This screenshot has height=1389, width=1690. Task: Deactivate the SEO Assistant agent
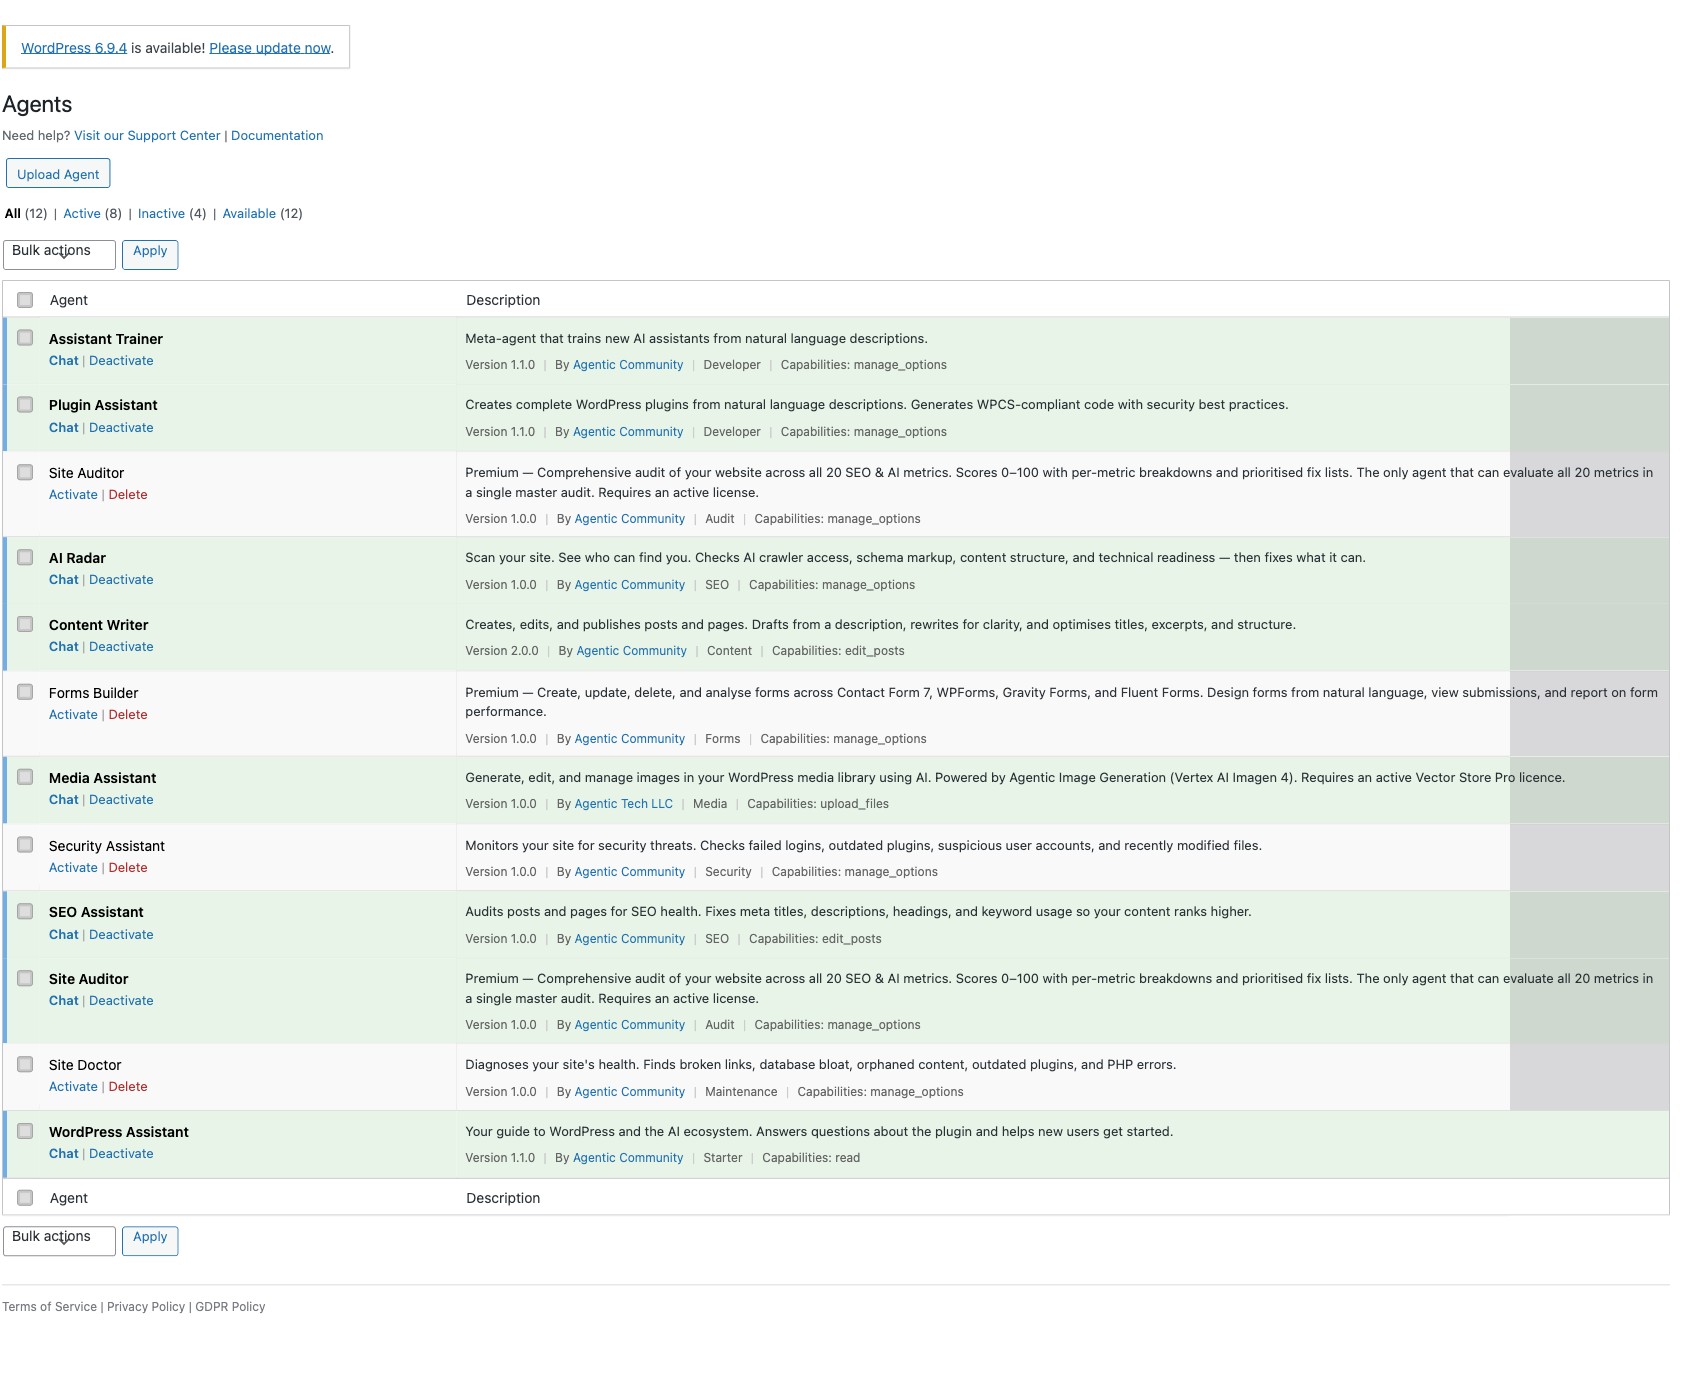coord(121,934)
